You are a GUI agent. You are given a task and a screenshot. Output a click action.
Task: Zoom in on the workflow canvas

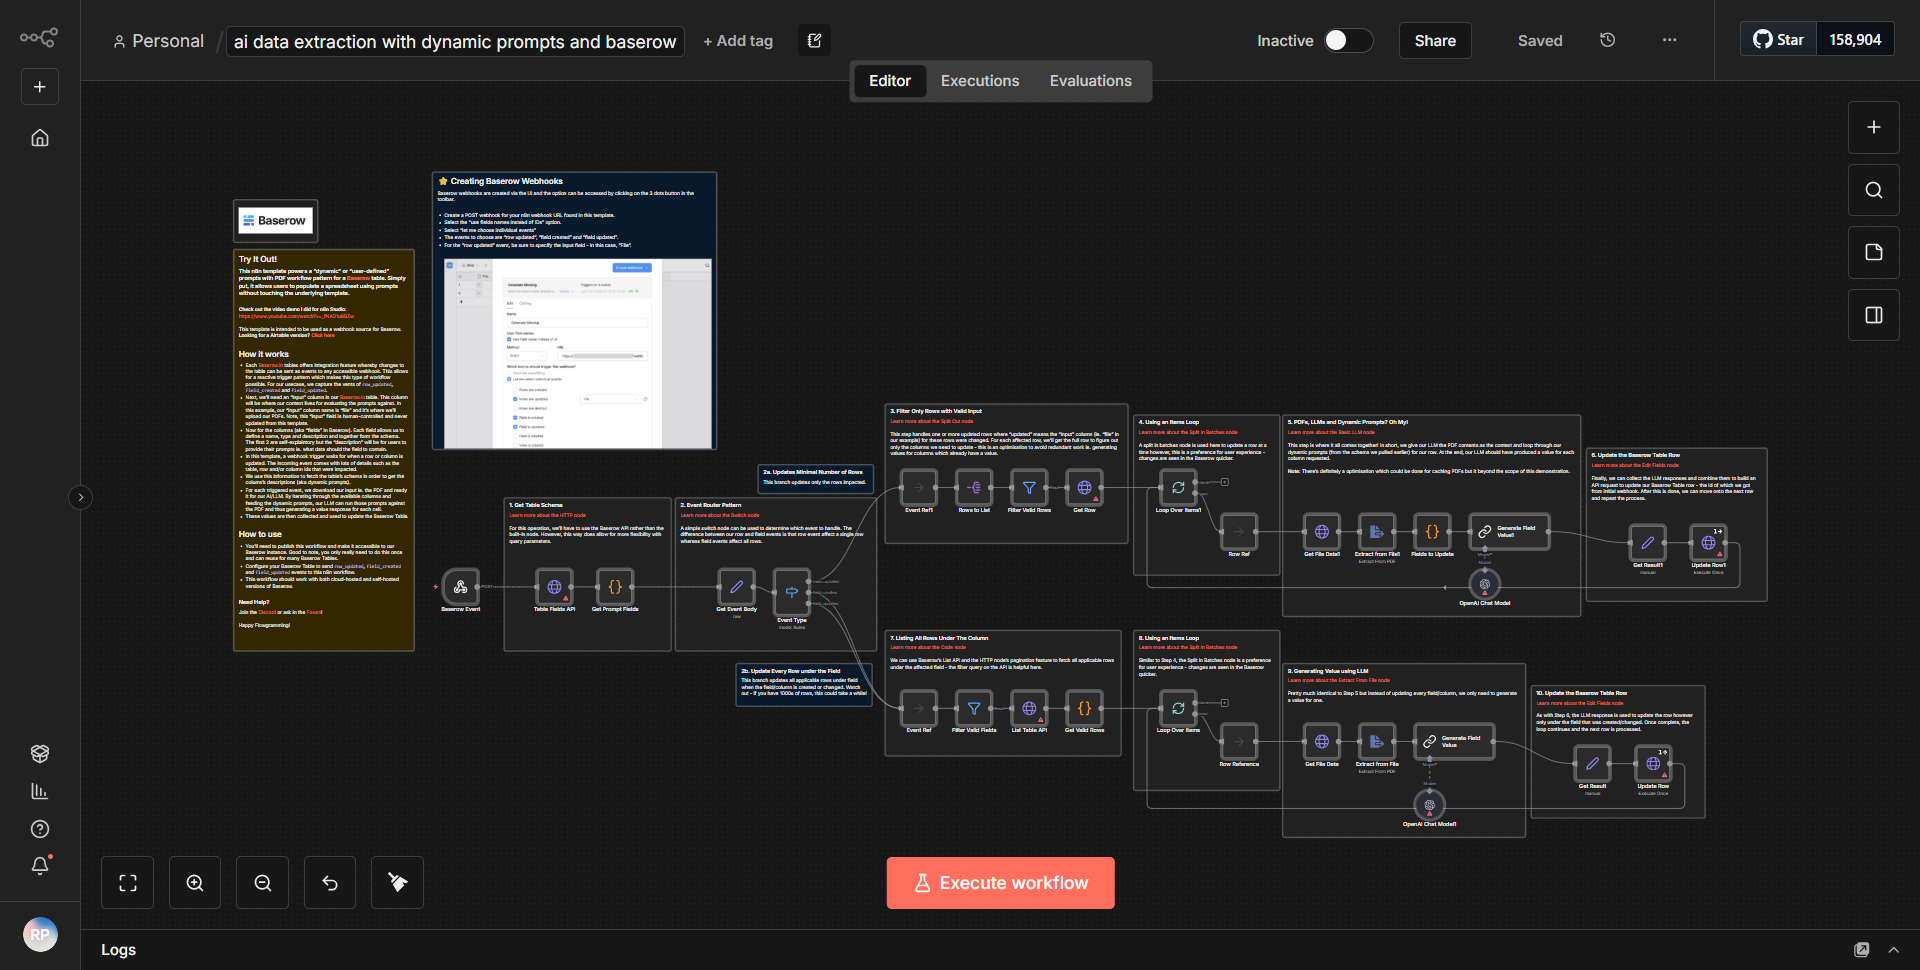(x=194, y=882)
